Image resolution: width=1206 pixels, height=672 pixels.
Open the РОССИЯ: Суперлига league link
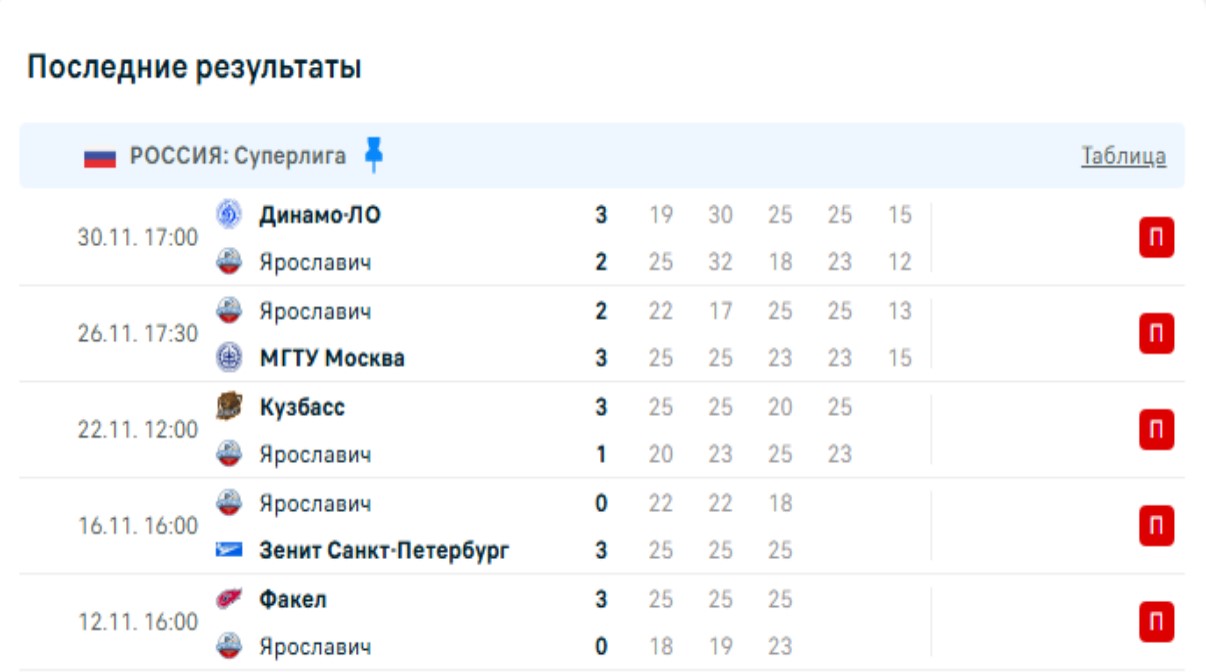238,156
